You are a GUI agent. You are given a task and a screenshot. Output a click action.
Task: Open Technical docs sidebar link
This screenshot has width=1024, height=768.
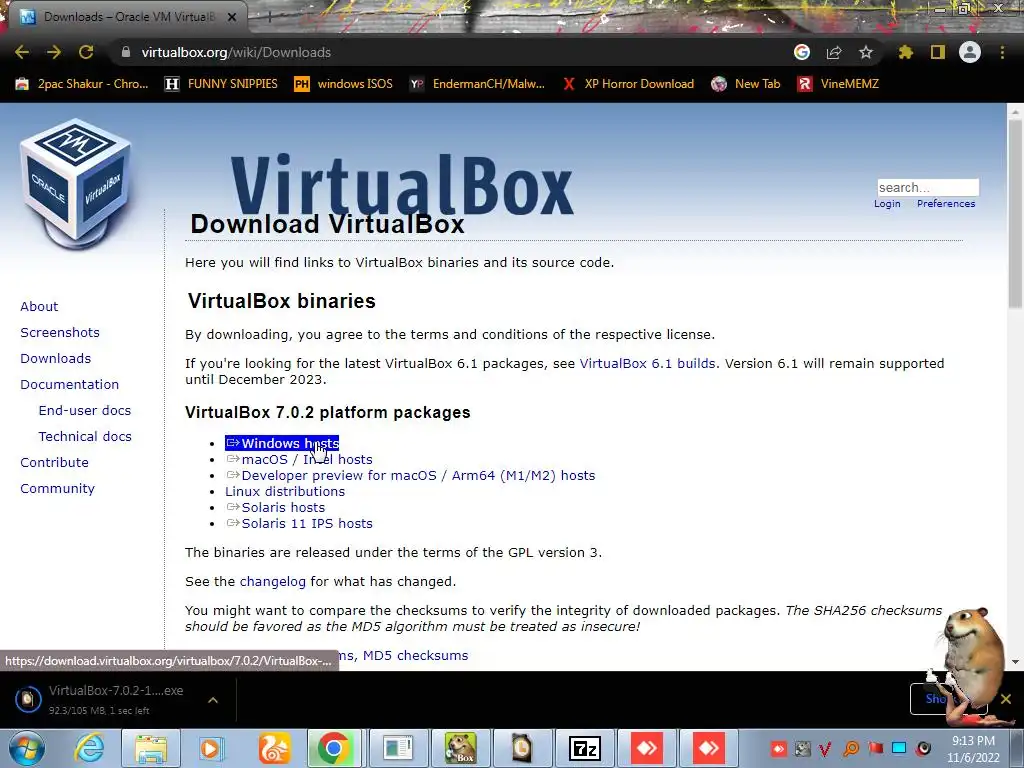pyautogui.click(x=85, y=436)
